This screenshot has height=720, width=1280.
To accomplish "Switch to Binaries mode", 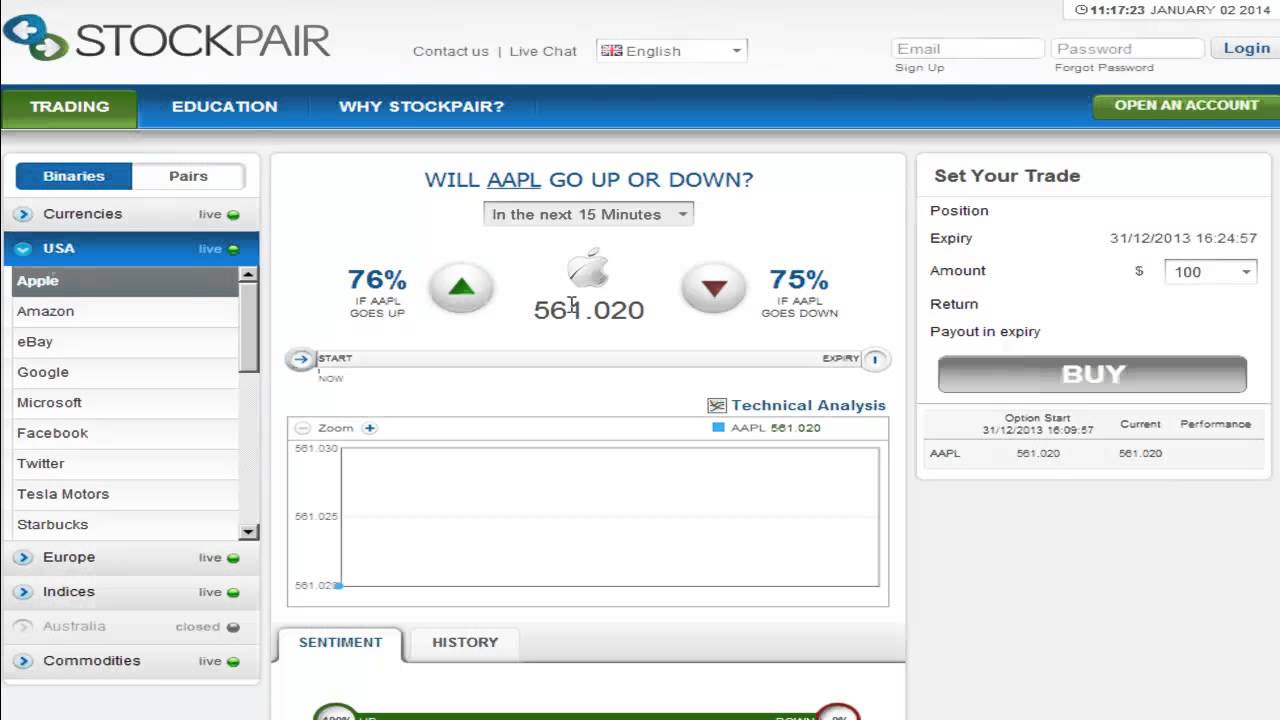I will coord(74,176).
